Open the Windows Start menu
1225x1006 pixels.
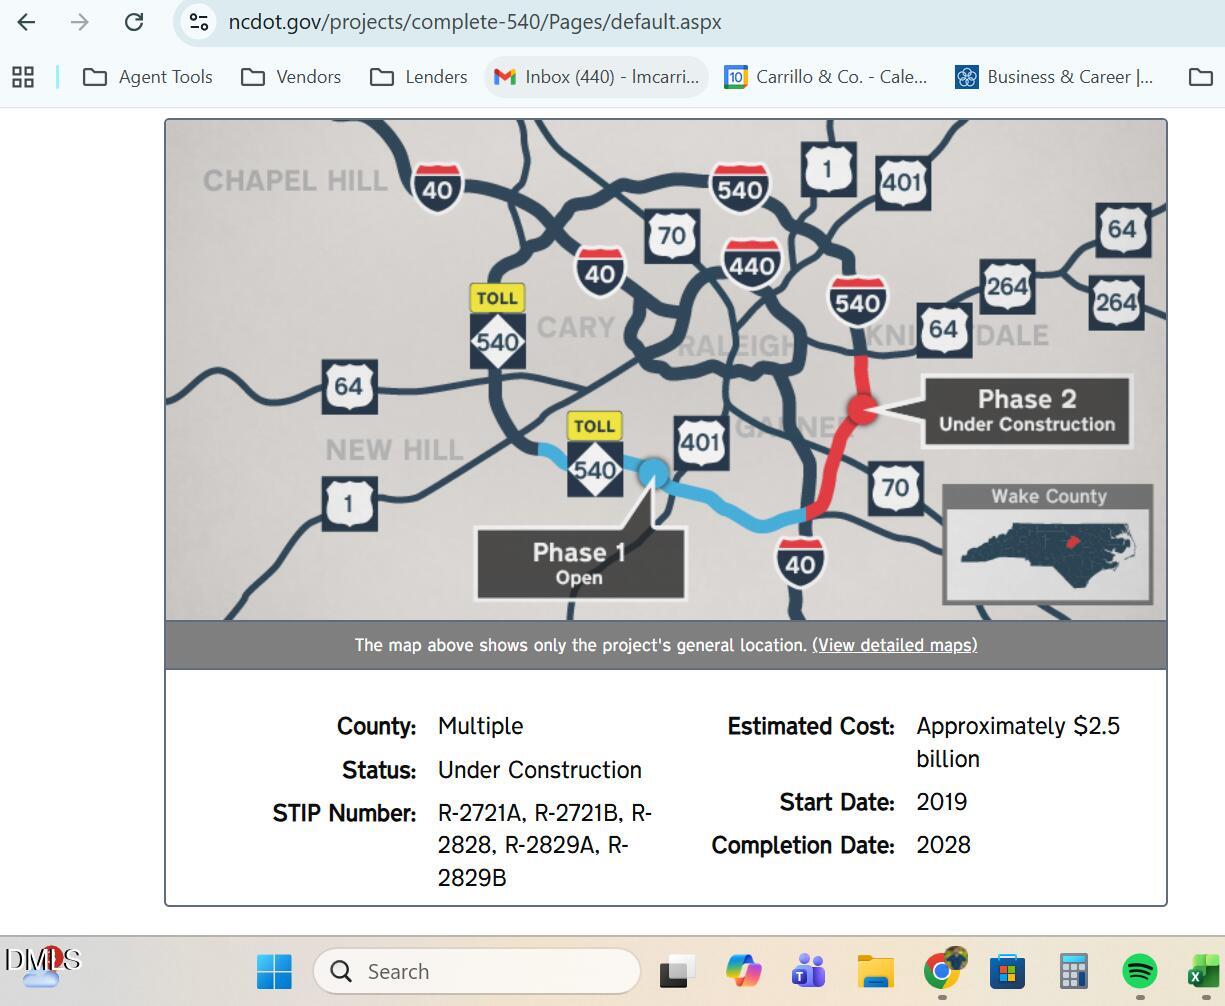click(x=276, y=970)
